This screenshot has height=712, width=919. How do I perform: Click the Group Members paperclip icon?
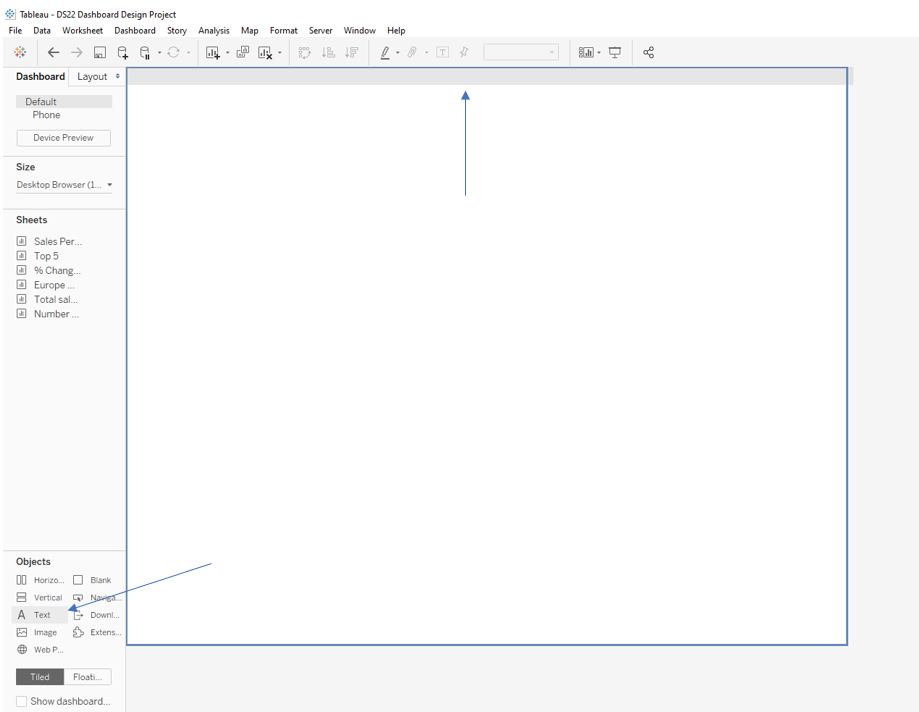[412, 52]
